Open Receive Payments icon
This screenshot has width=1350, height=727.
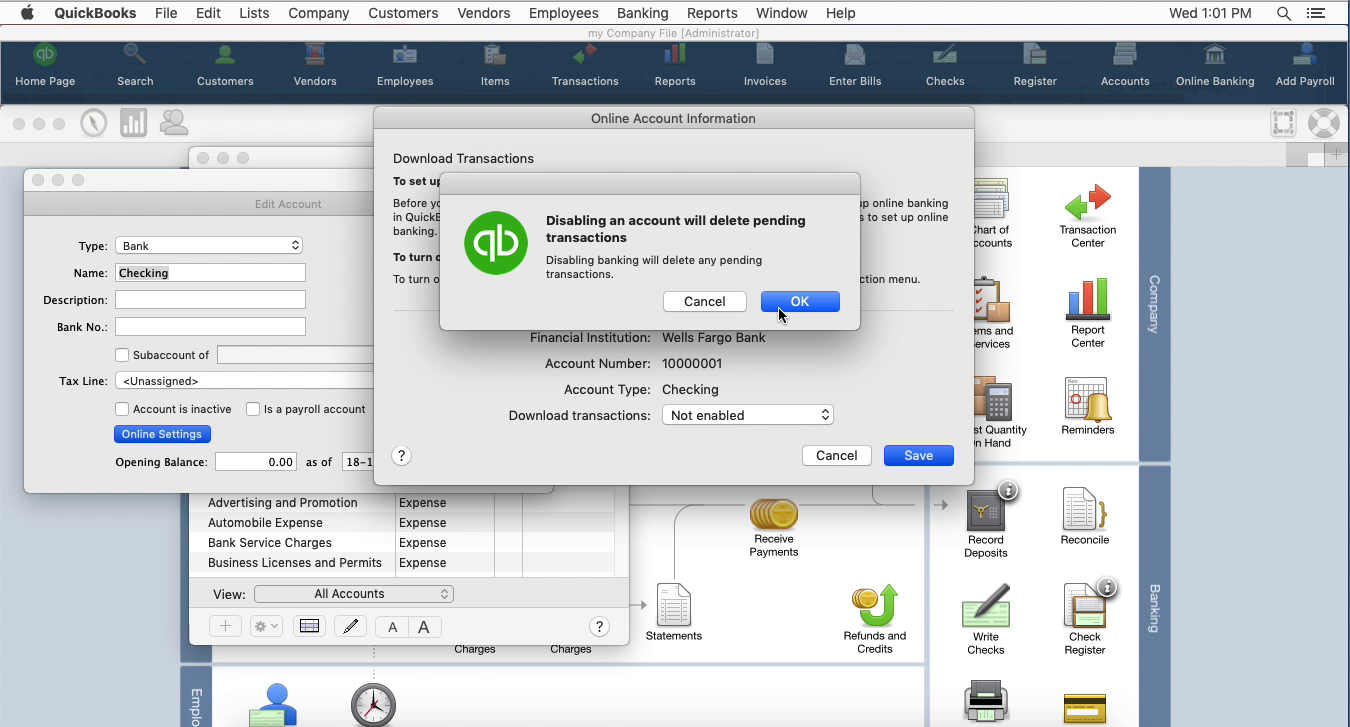[x=774, y=528]
